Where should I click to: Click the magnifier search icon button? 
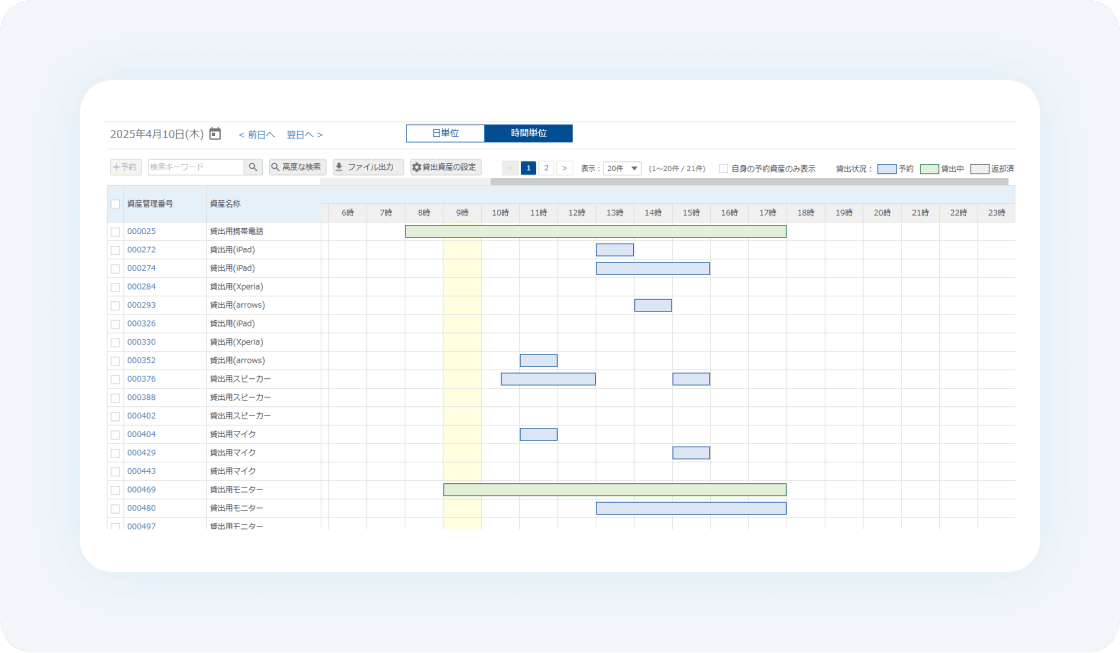[x=253, y=167]
